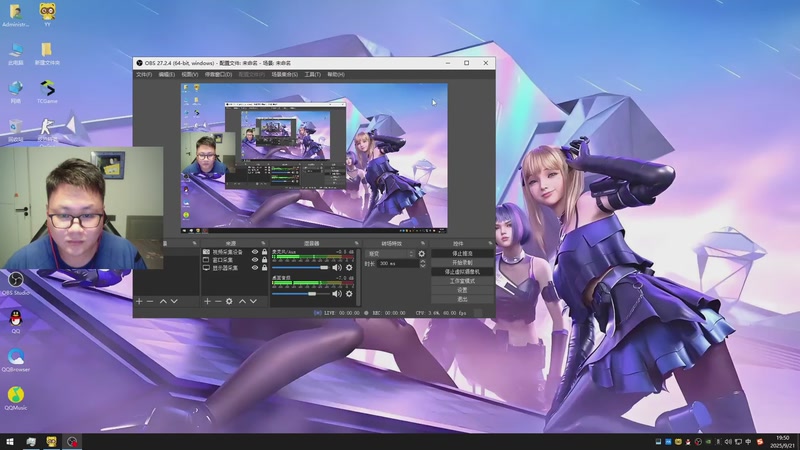Add a new source with plus button
Image resolution: width=800 pixels, height=450 pixels.
pos(207,302)
